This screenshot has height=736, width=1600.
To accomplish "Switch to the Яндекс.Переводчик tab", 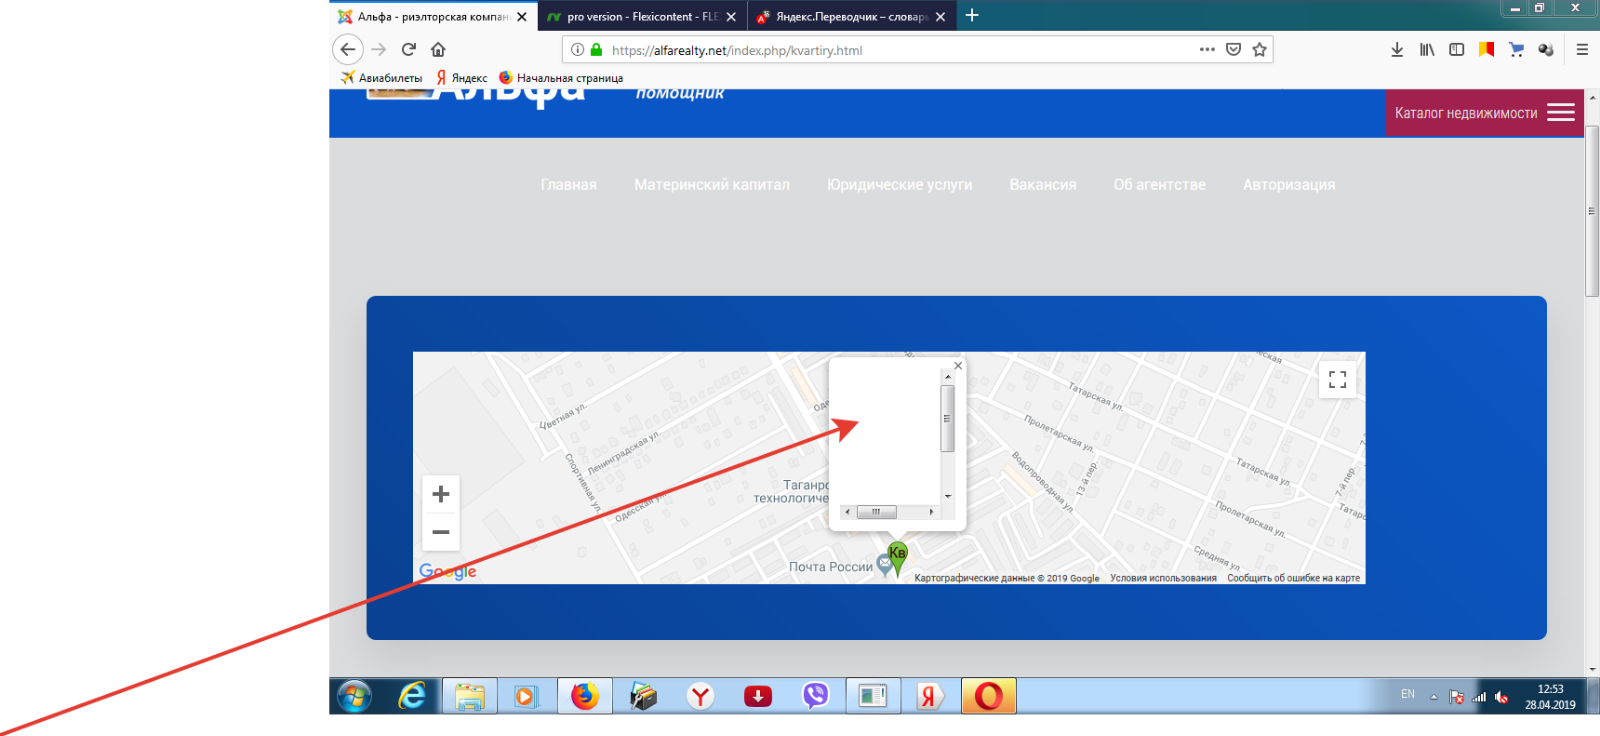I will tap(851, 17).
